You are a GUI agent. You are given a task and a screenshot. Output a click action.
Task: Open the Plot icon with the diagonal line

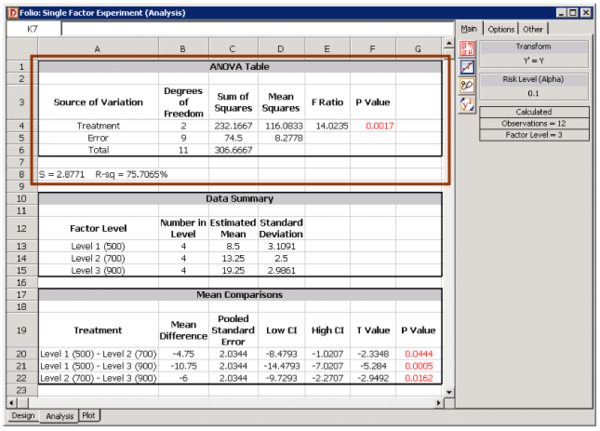466,65
